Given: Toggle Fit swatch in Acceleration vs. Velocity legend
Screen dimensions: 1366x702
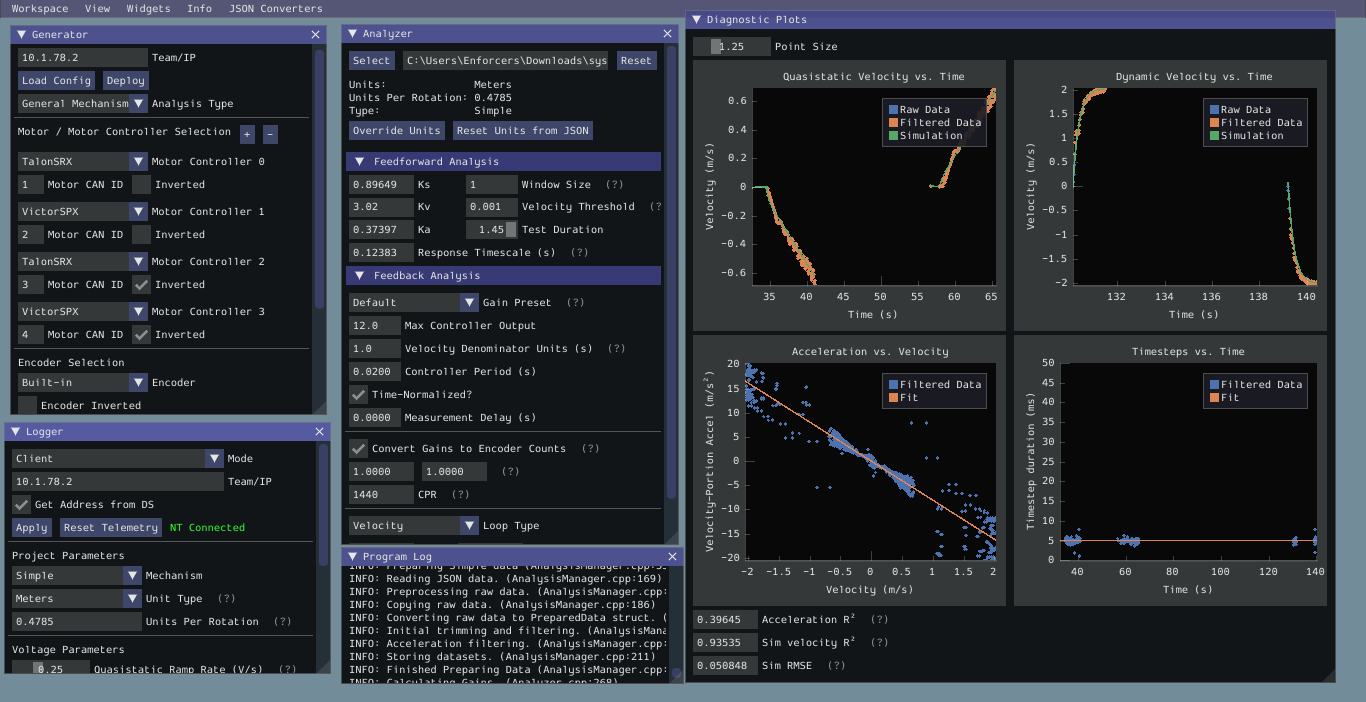Looking at the screenshot, I should 893,397.
